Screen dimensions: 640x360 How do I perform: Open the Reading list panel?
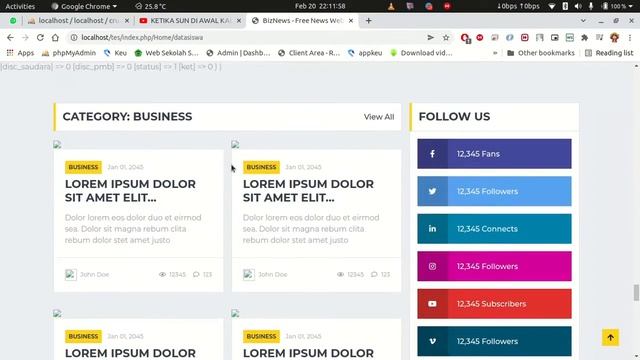(x=609, y=53)
